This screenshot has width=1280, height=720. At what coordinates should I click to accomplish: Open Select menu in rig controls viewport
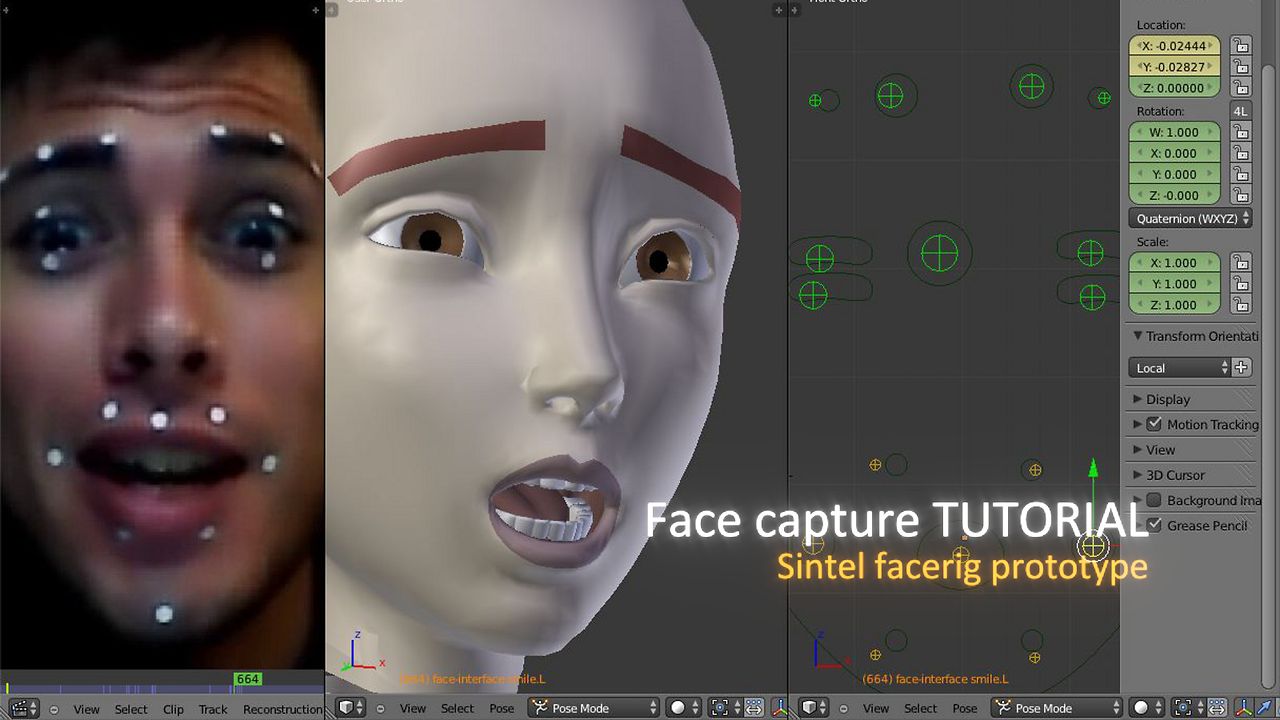(x=921, y=709)
